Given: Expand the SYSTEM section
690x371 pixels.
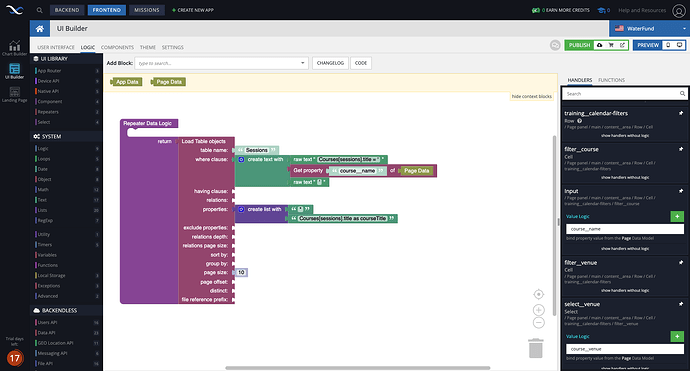Looking at the screenshot, I should [x=66, y=136].
